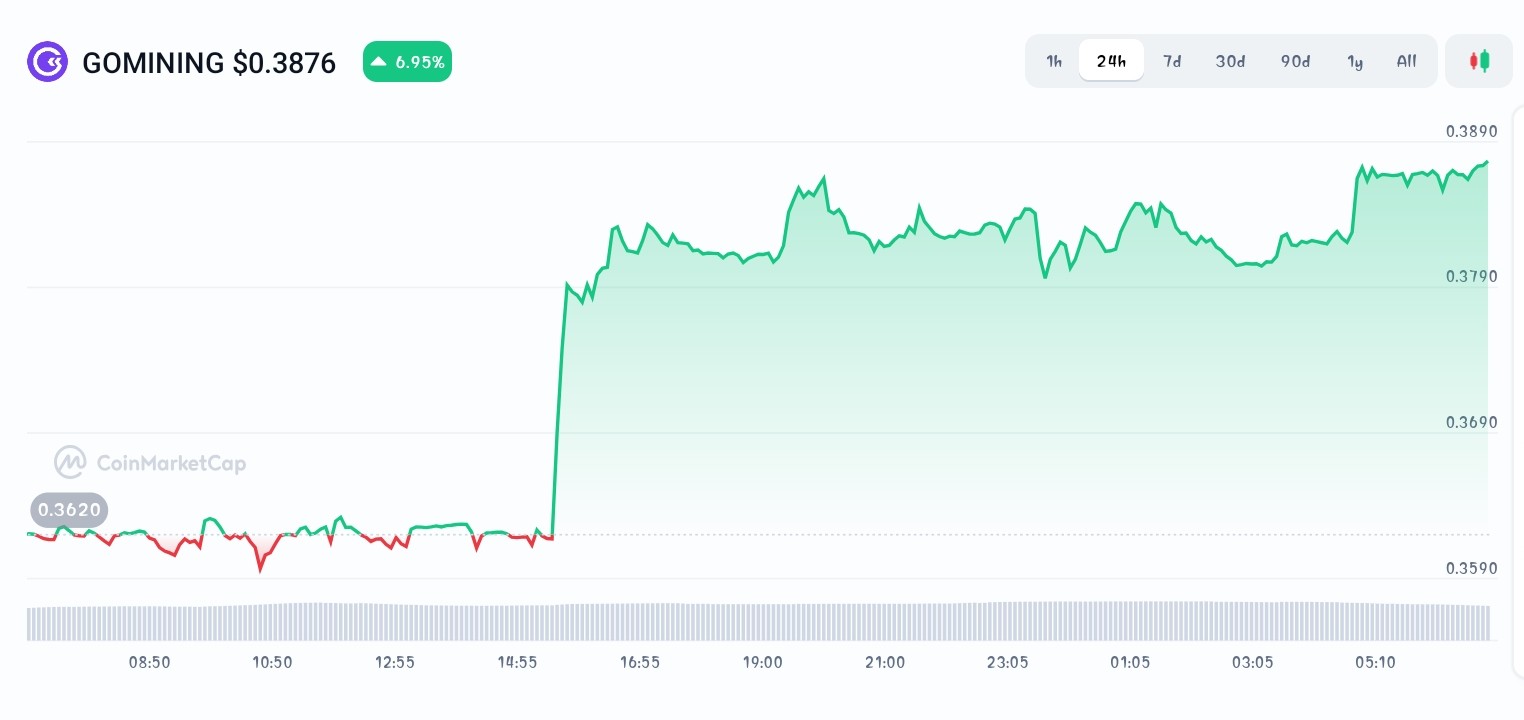Image resolution: width=1524 pixels, height=720 pixels.
Task: Click the 16:55 time axis label
Action: click(x=640, y=662)
